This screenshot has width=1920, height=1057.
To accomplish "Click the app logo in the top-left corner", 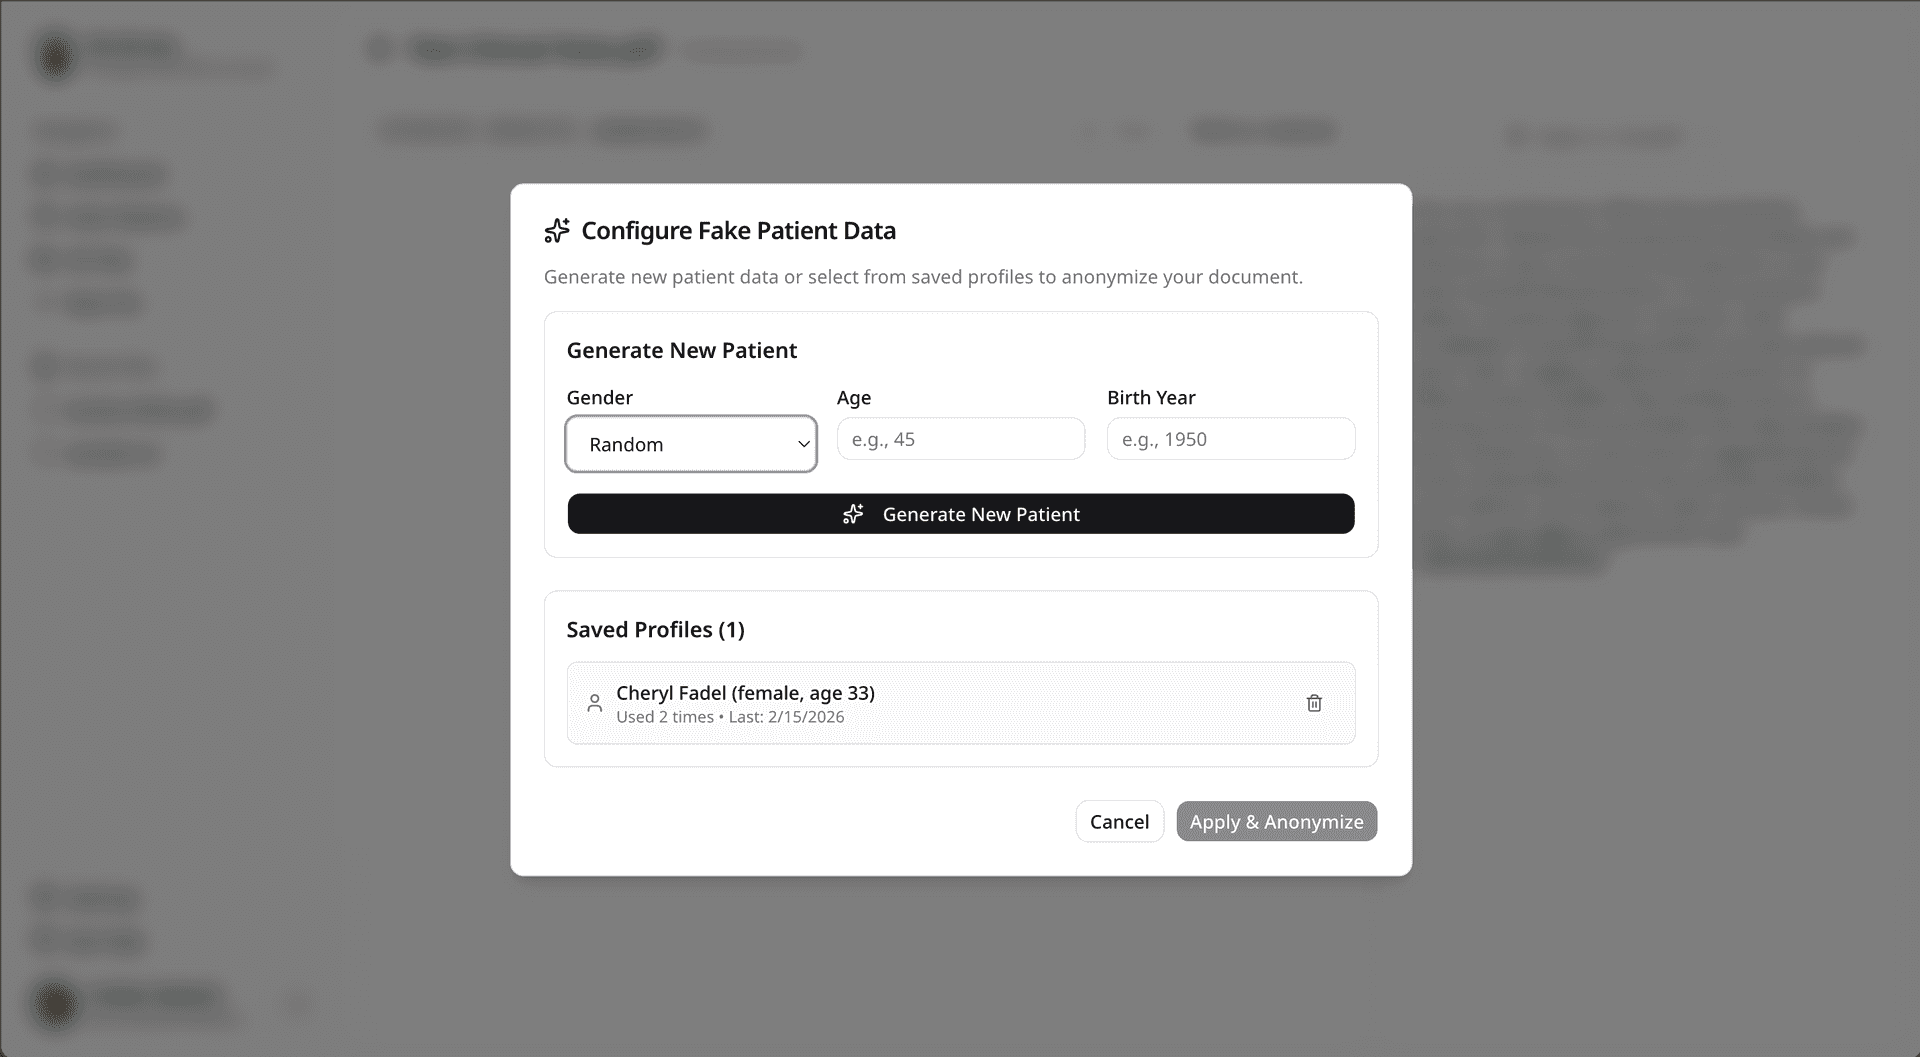I will 55,55.
